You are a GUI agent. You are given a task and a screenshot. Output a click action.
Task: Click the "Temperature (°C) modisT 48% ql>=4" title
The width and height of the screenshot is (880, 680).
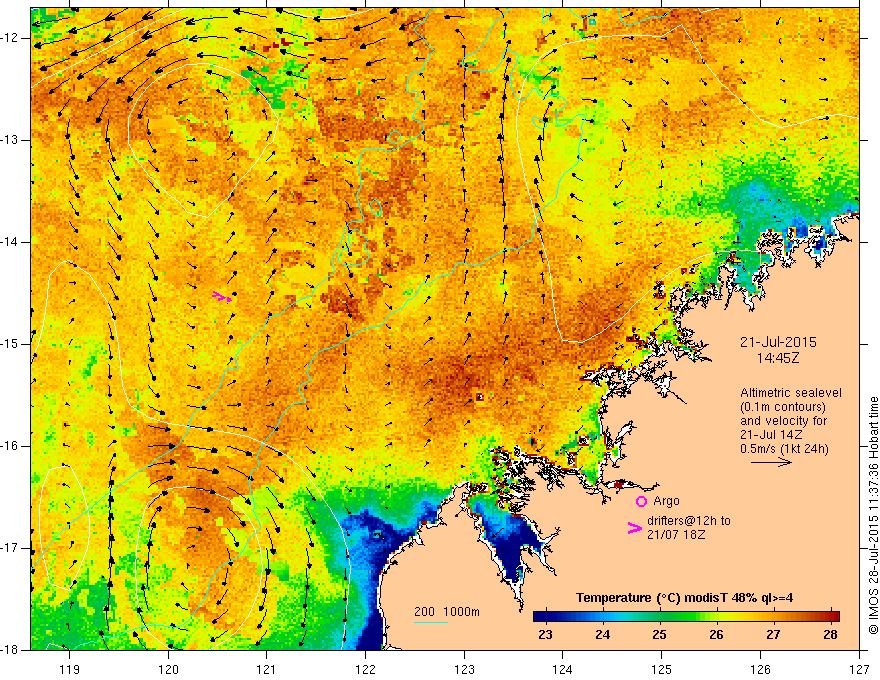click(x=684, y=598)
